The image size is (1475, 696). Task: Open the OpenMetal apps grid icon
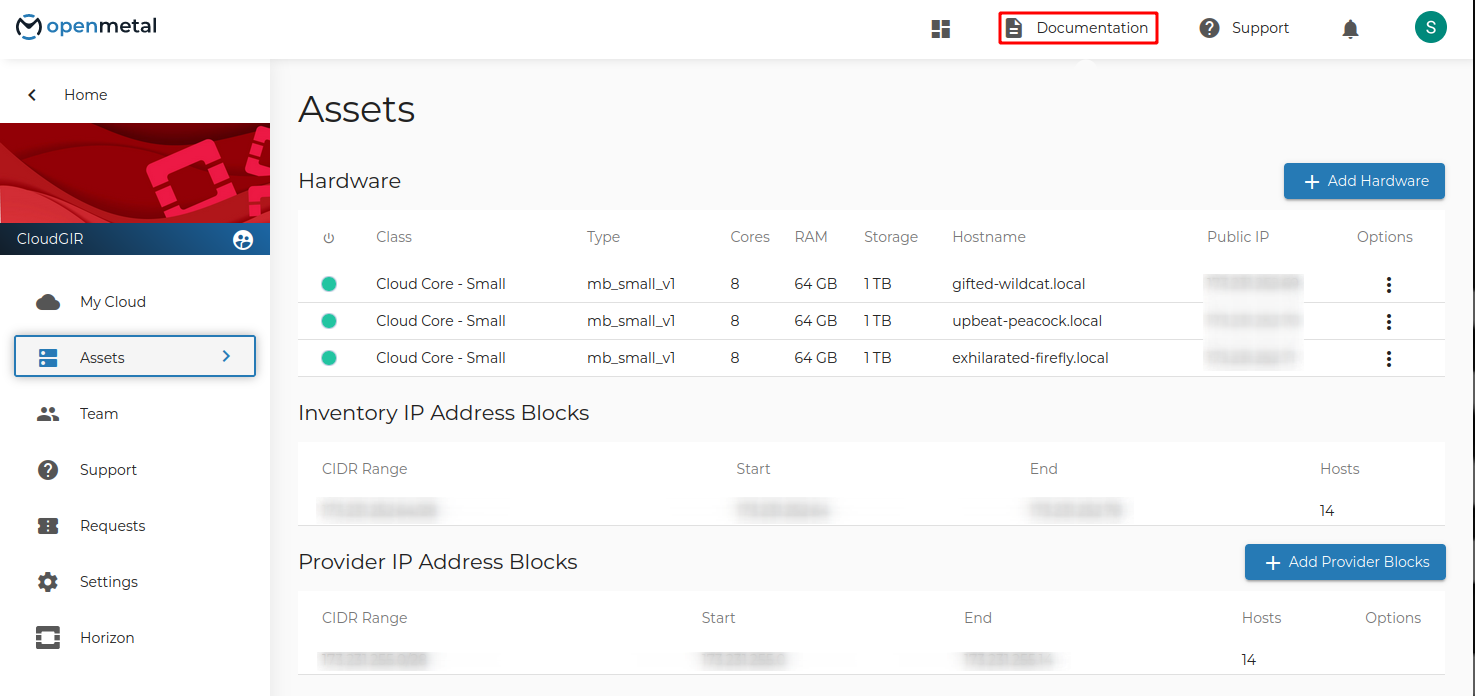tap(940, 28)
